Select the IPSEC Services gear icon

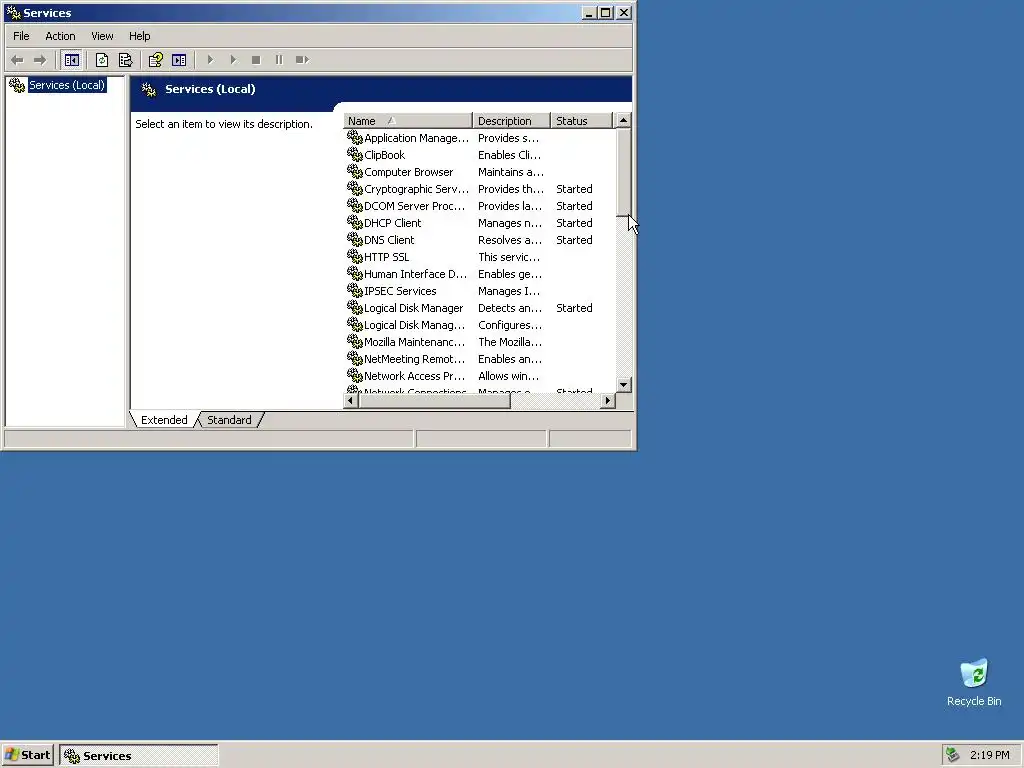click(x=355, y=290)
